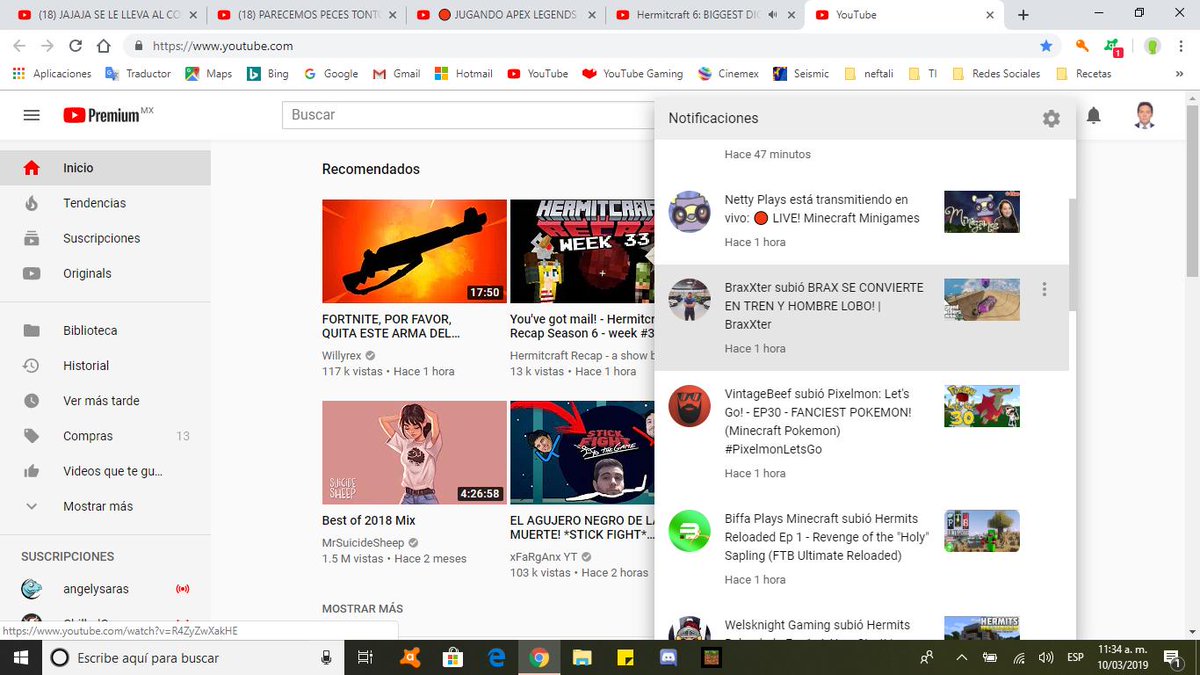Open more options for BraxXter notification

tap(1044, 289)
